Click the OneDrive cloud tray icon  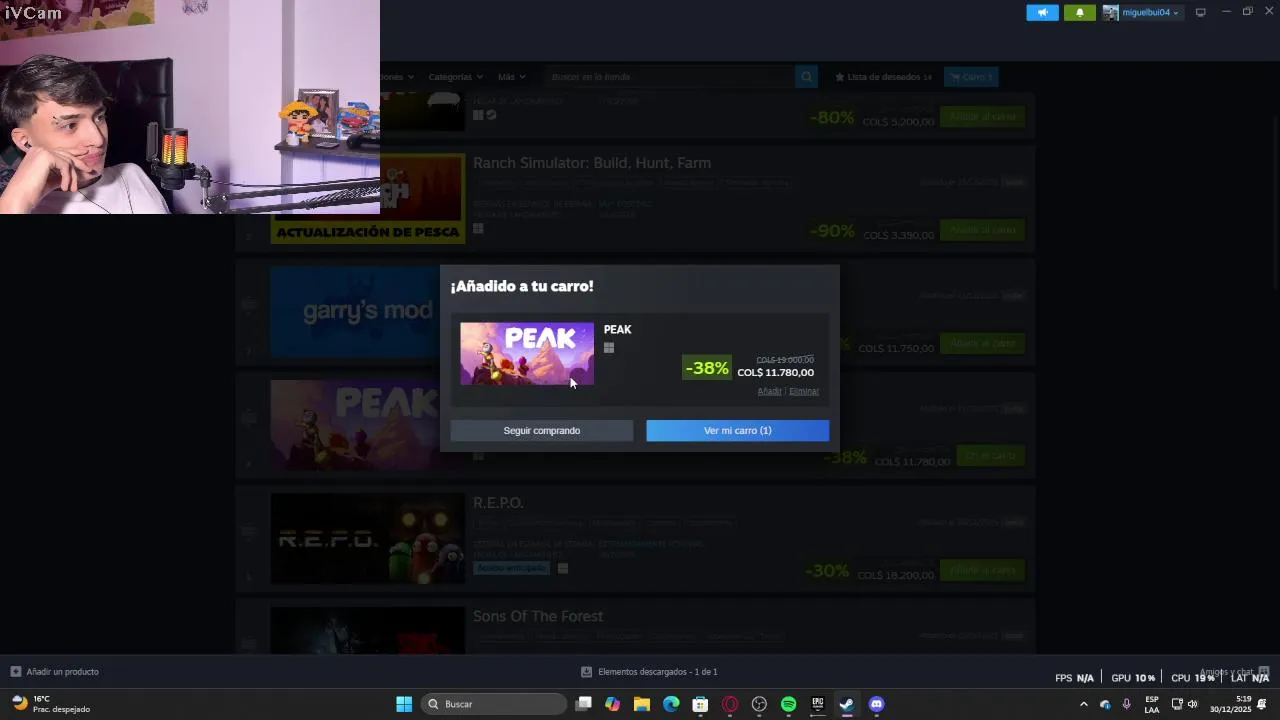click(1105, 704)
